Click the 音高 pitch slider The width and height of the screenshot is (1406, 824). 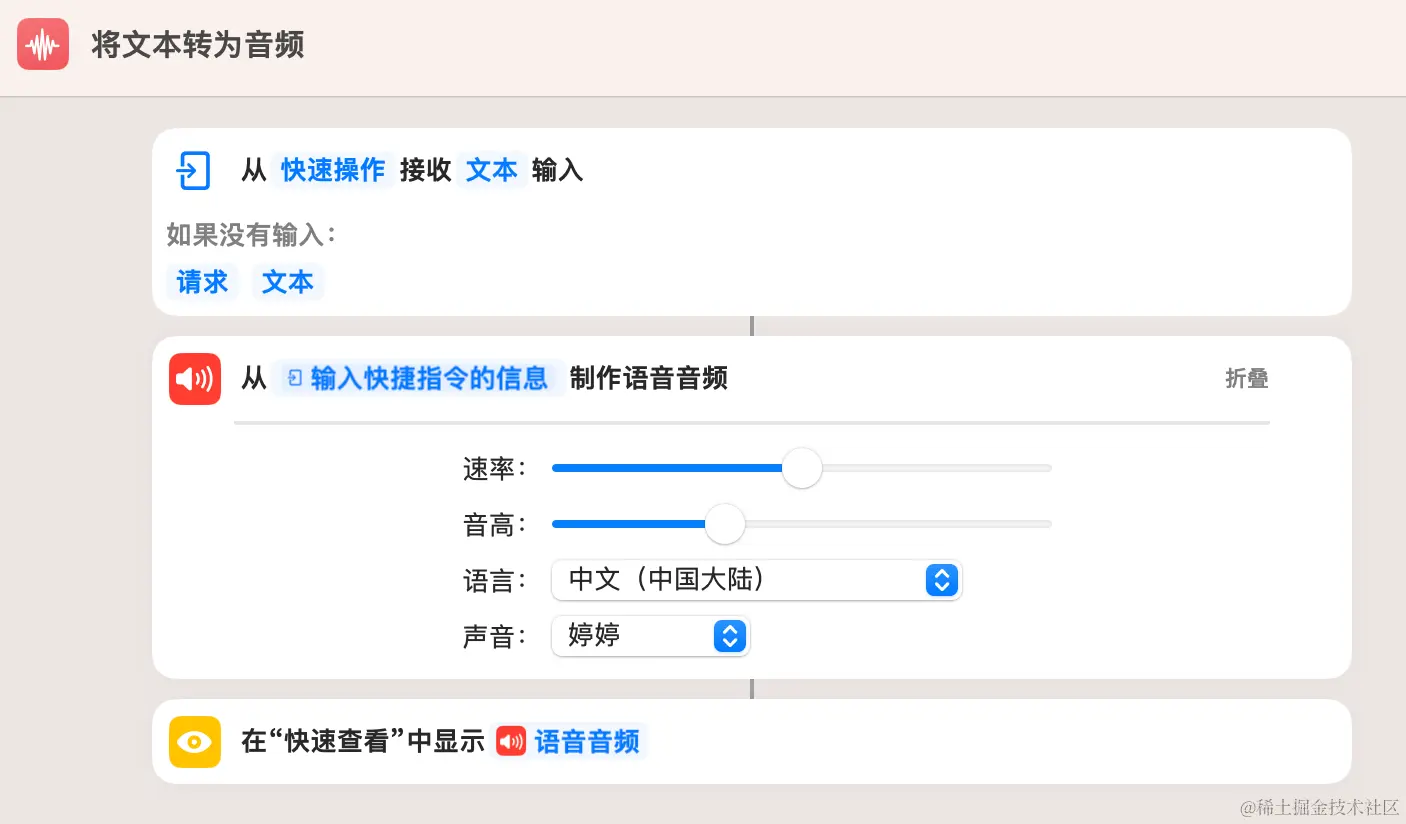tap(801, 523)
